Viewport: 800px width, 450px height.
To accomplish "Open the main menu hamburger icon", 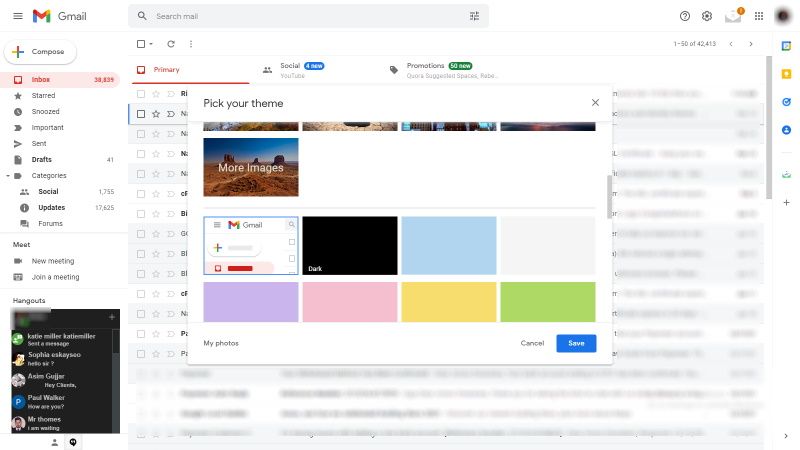I will click(x=18, y=16).
